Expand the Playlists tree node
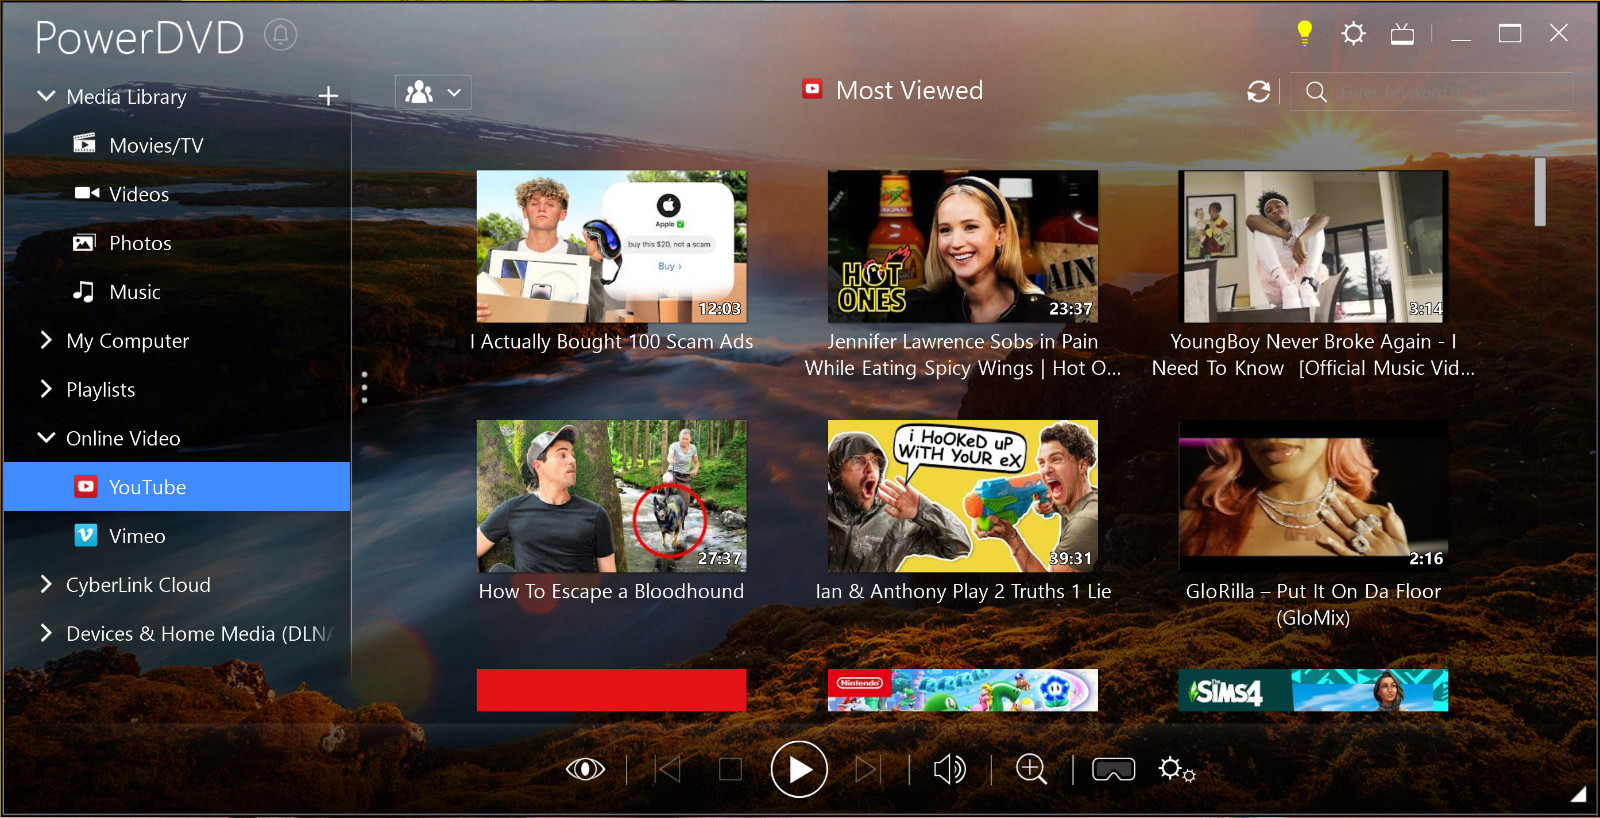 46,389
